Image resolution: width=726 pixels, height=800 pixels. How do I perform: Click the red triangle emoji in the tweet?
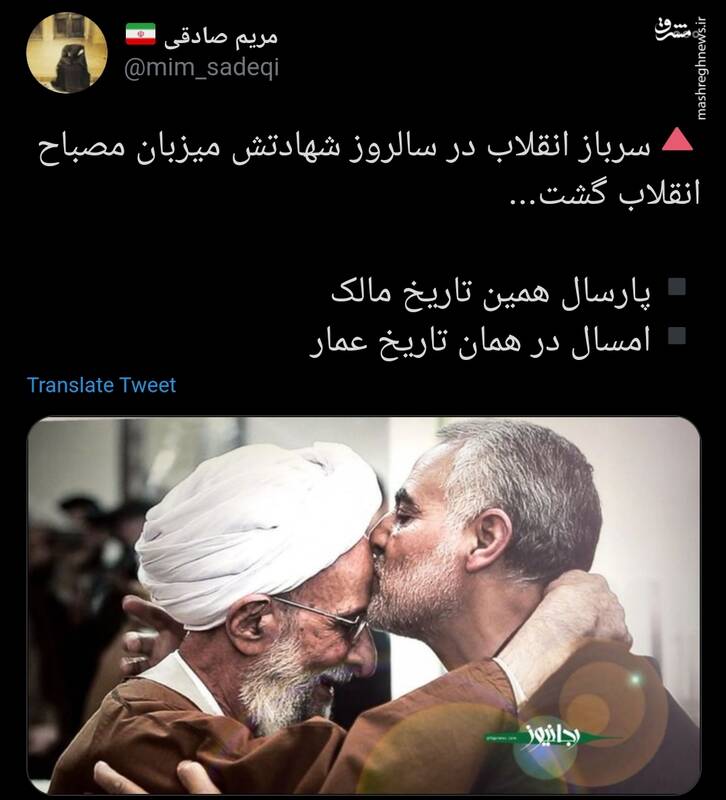pos(677,140)
